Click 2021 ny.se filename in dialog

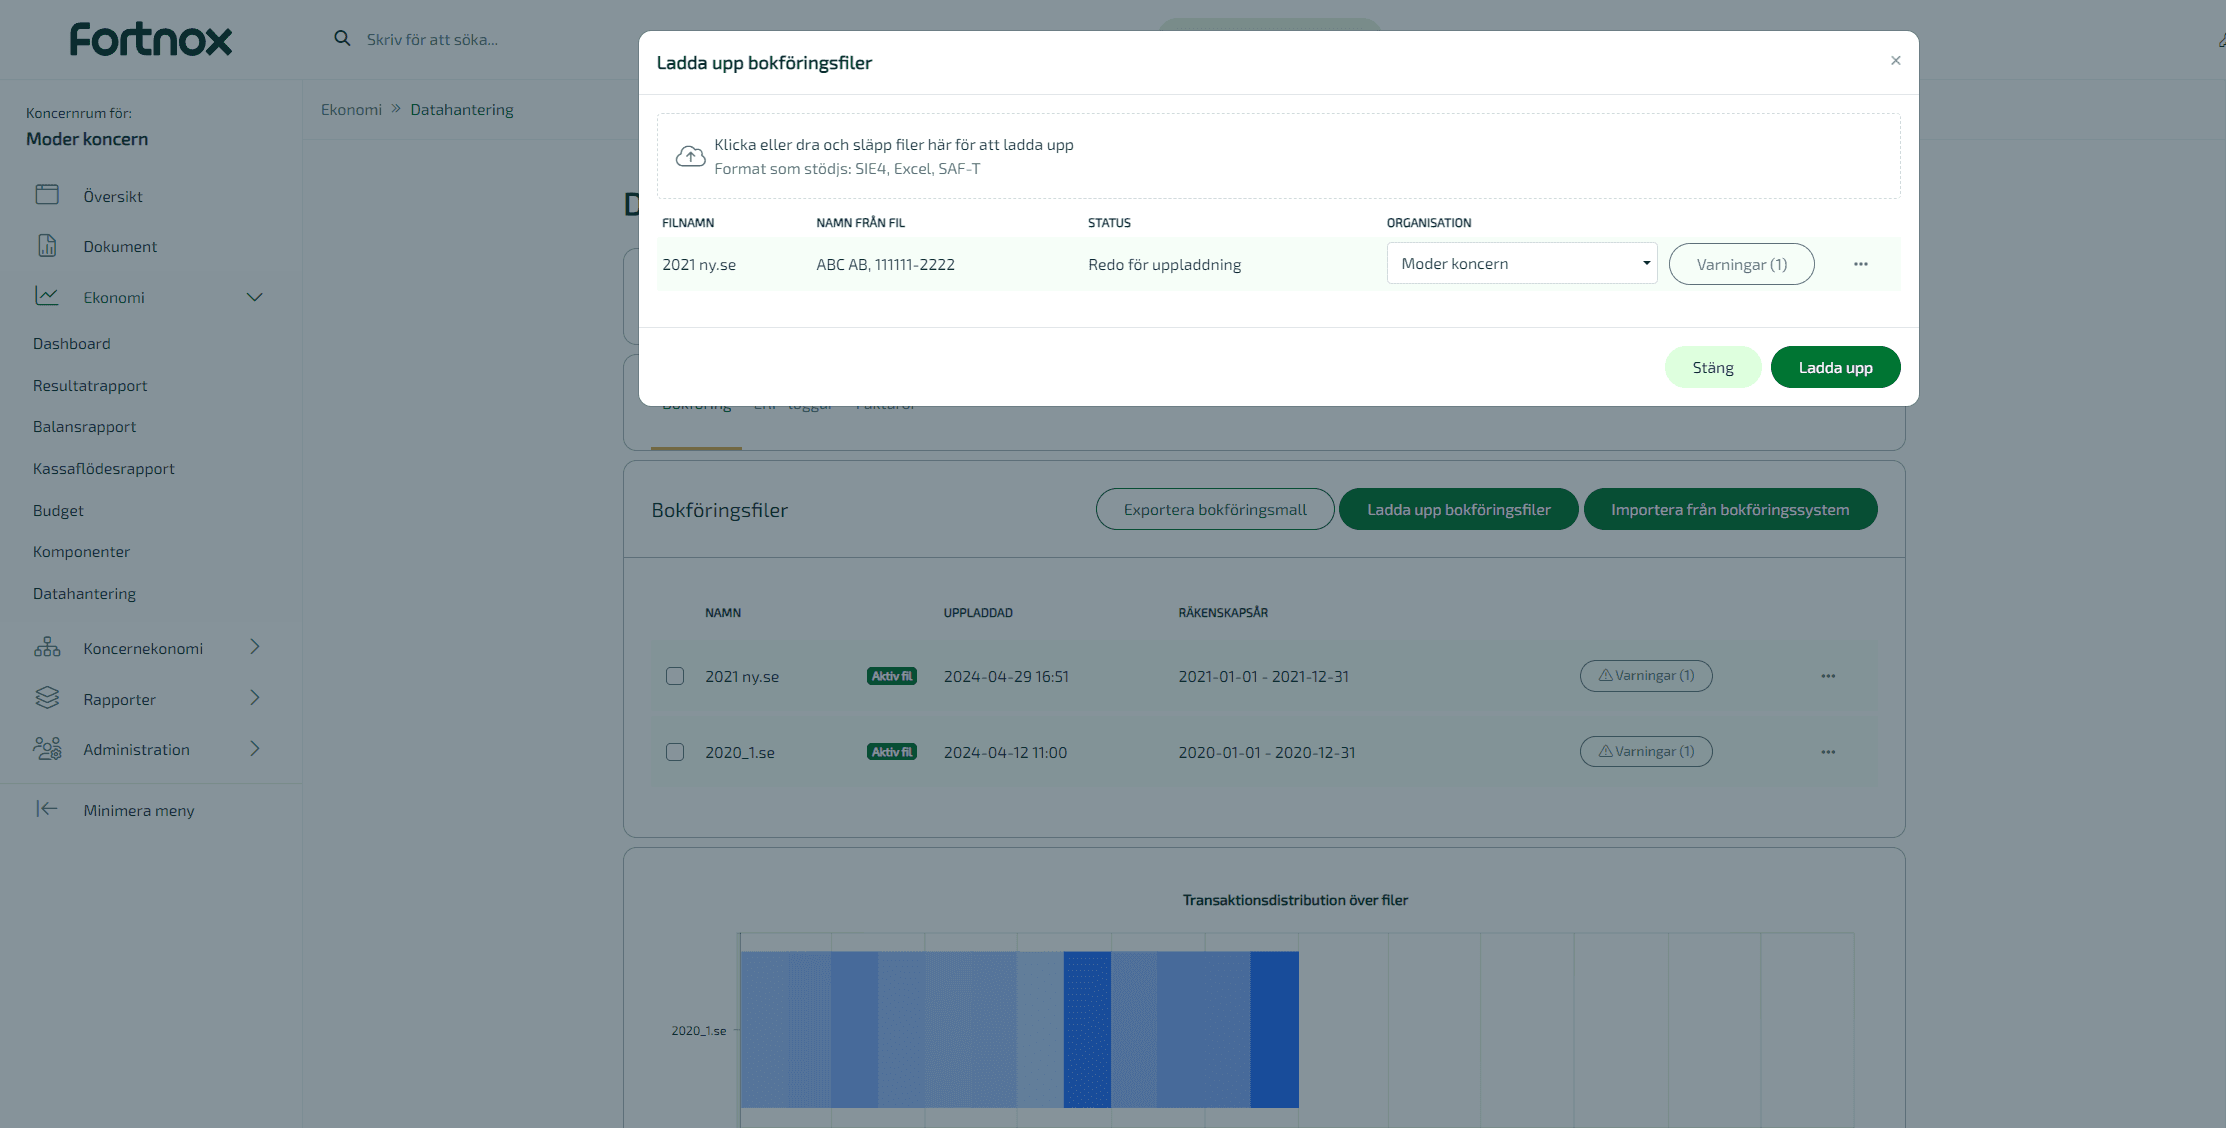[698, 265]
